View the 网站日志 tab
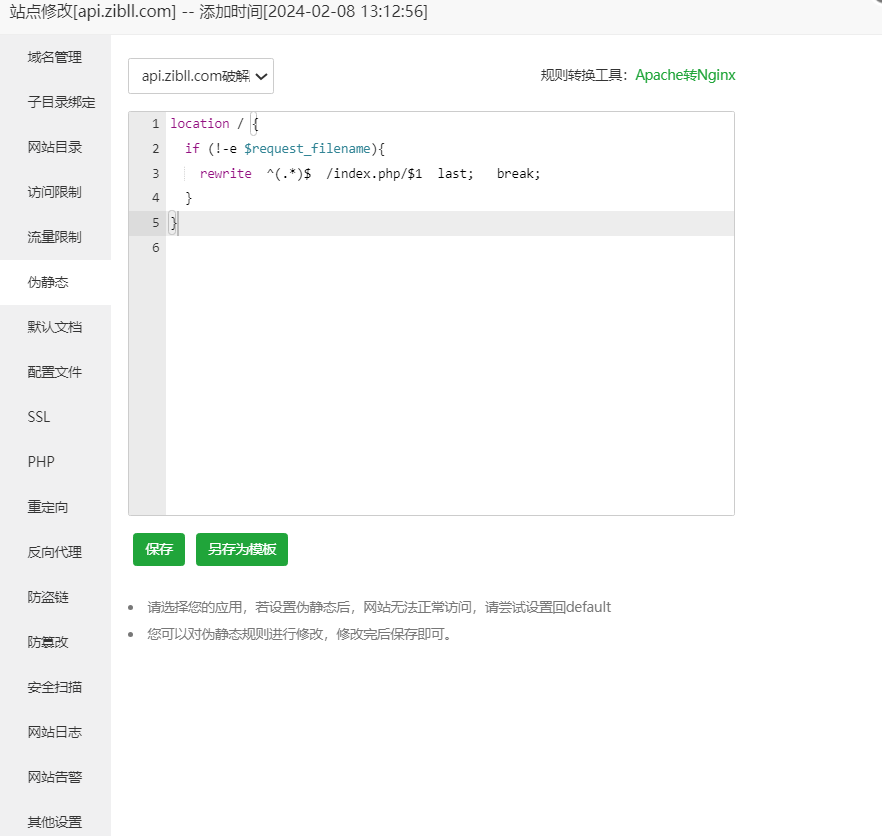Image resolution: width=882 pixels, height=836 pixels. pyautogui.click(x=55, y=731)
